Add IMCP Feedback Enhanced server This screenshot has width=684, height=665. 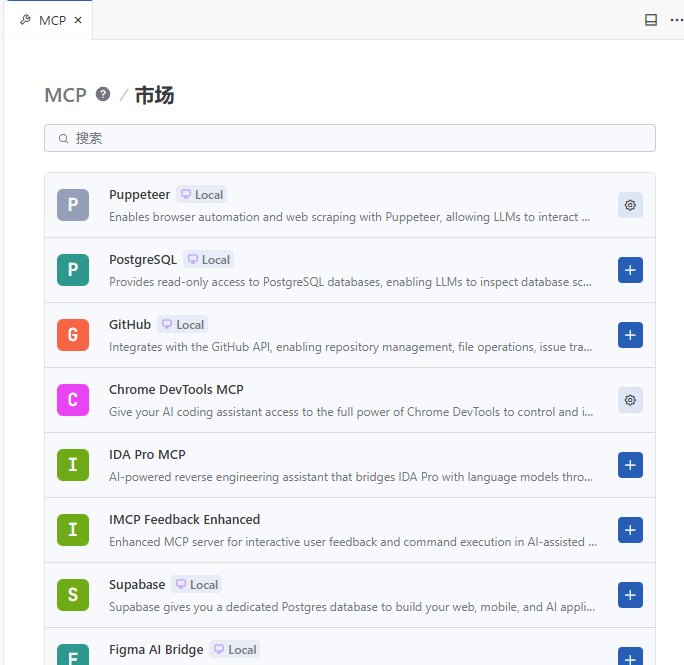pyautogui.click(x=630, y=530)
